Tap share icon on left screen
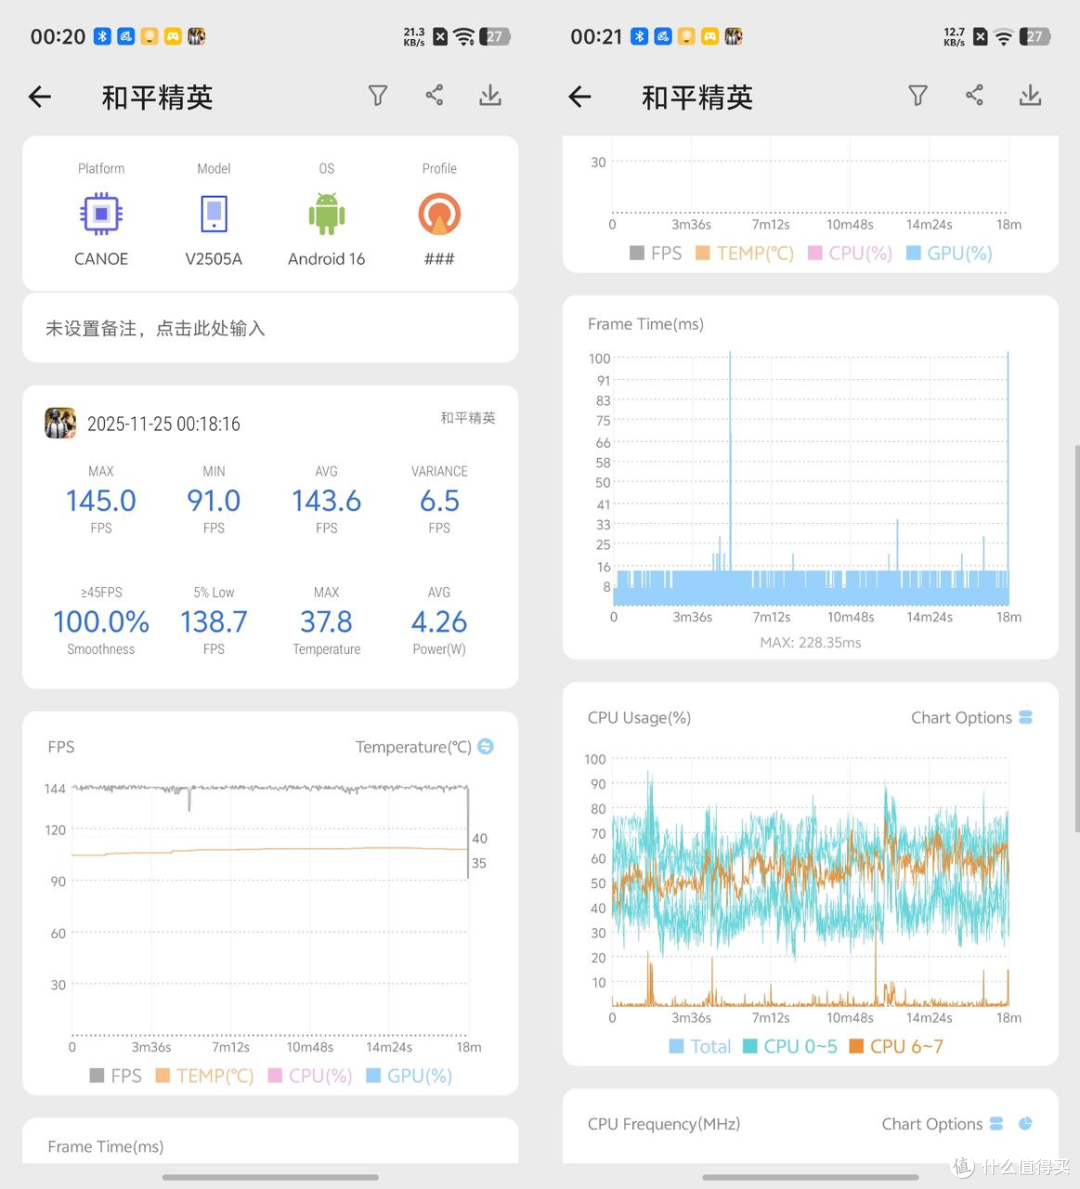 (435, 95)
